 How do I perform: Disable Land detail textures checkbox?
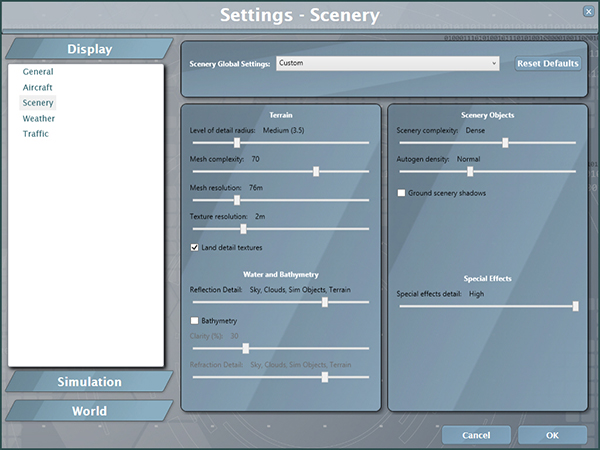[194, 247]
